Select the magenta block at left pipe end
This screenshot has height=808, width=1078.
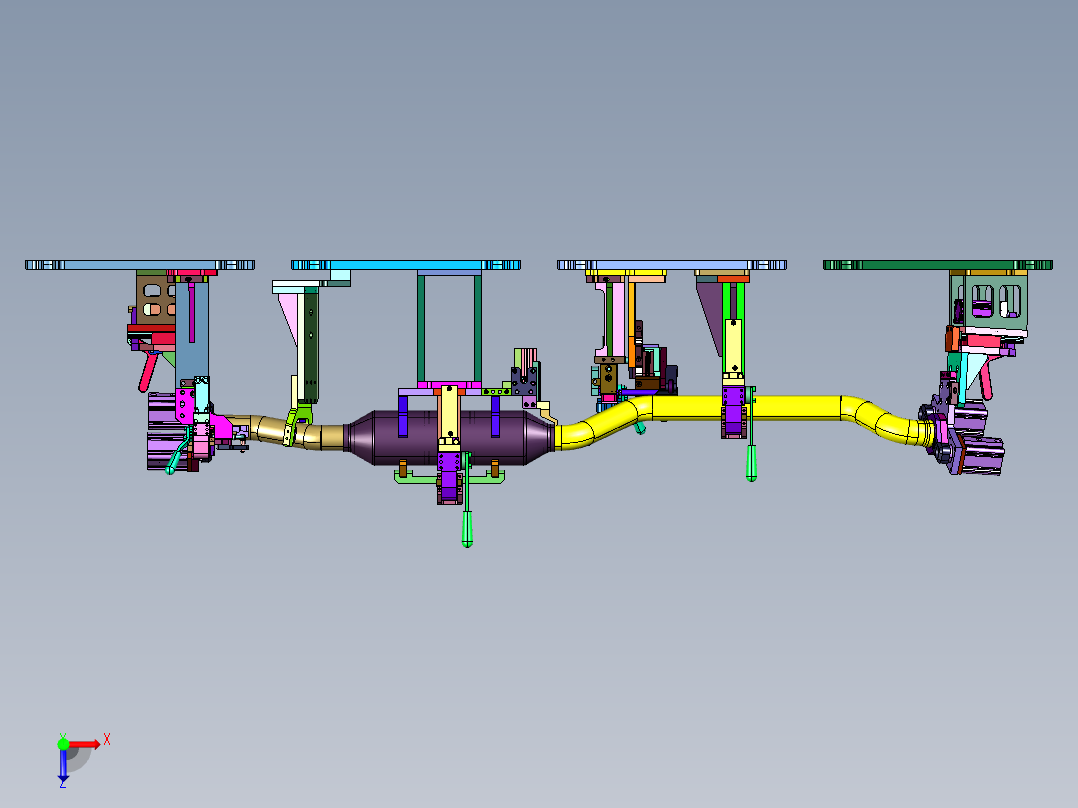tap(221, 426)
